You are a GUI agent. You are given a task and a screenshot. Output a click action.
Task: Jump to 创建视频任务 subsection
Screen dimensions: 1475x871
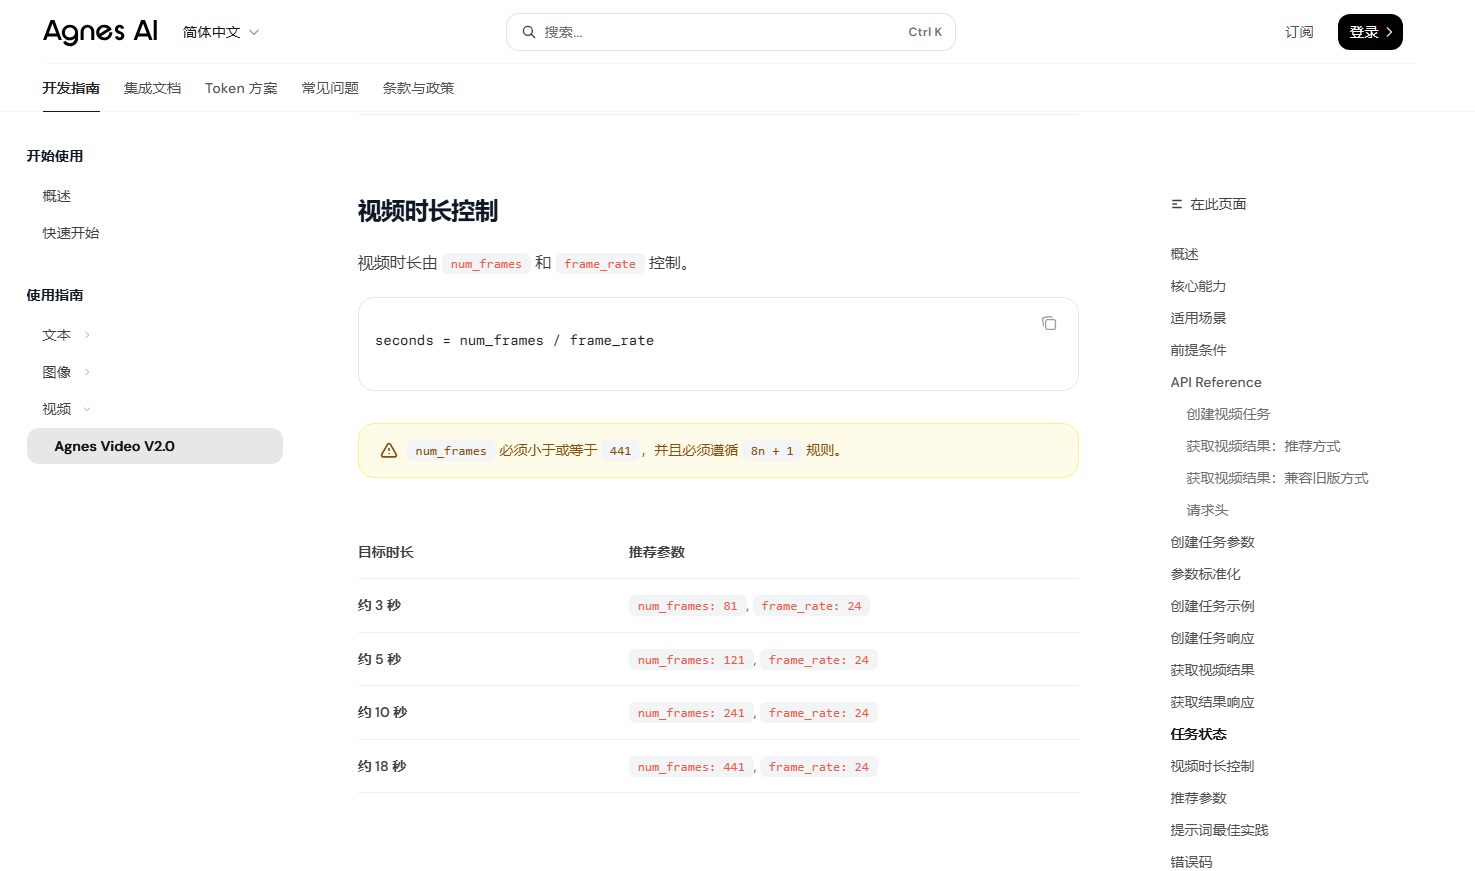(1228, 414)
